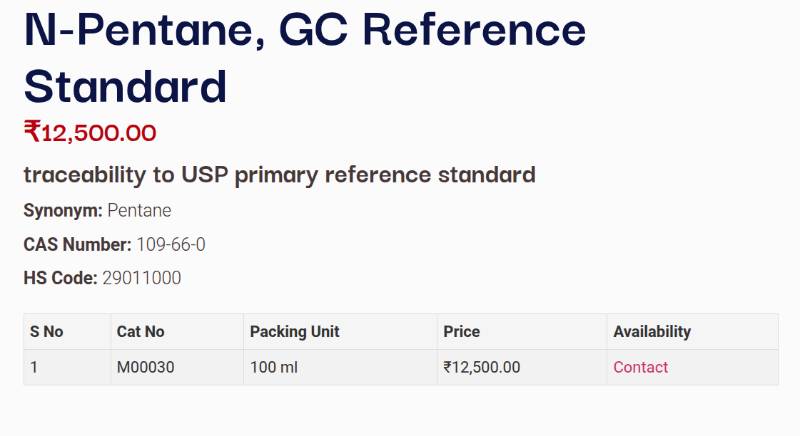Click the Contact availability link
This screenshot has width=800, height=436.
coord(640,367)
